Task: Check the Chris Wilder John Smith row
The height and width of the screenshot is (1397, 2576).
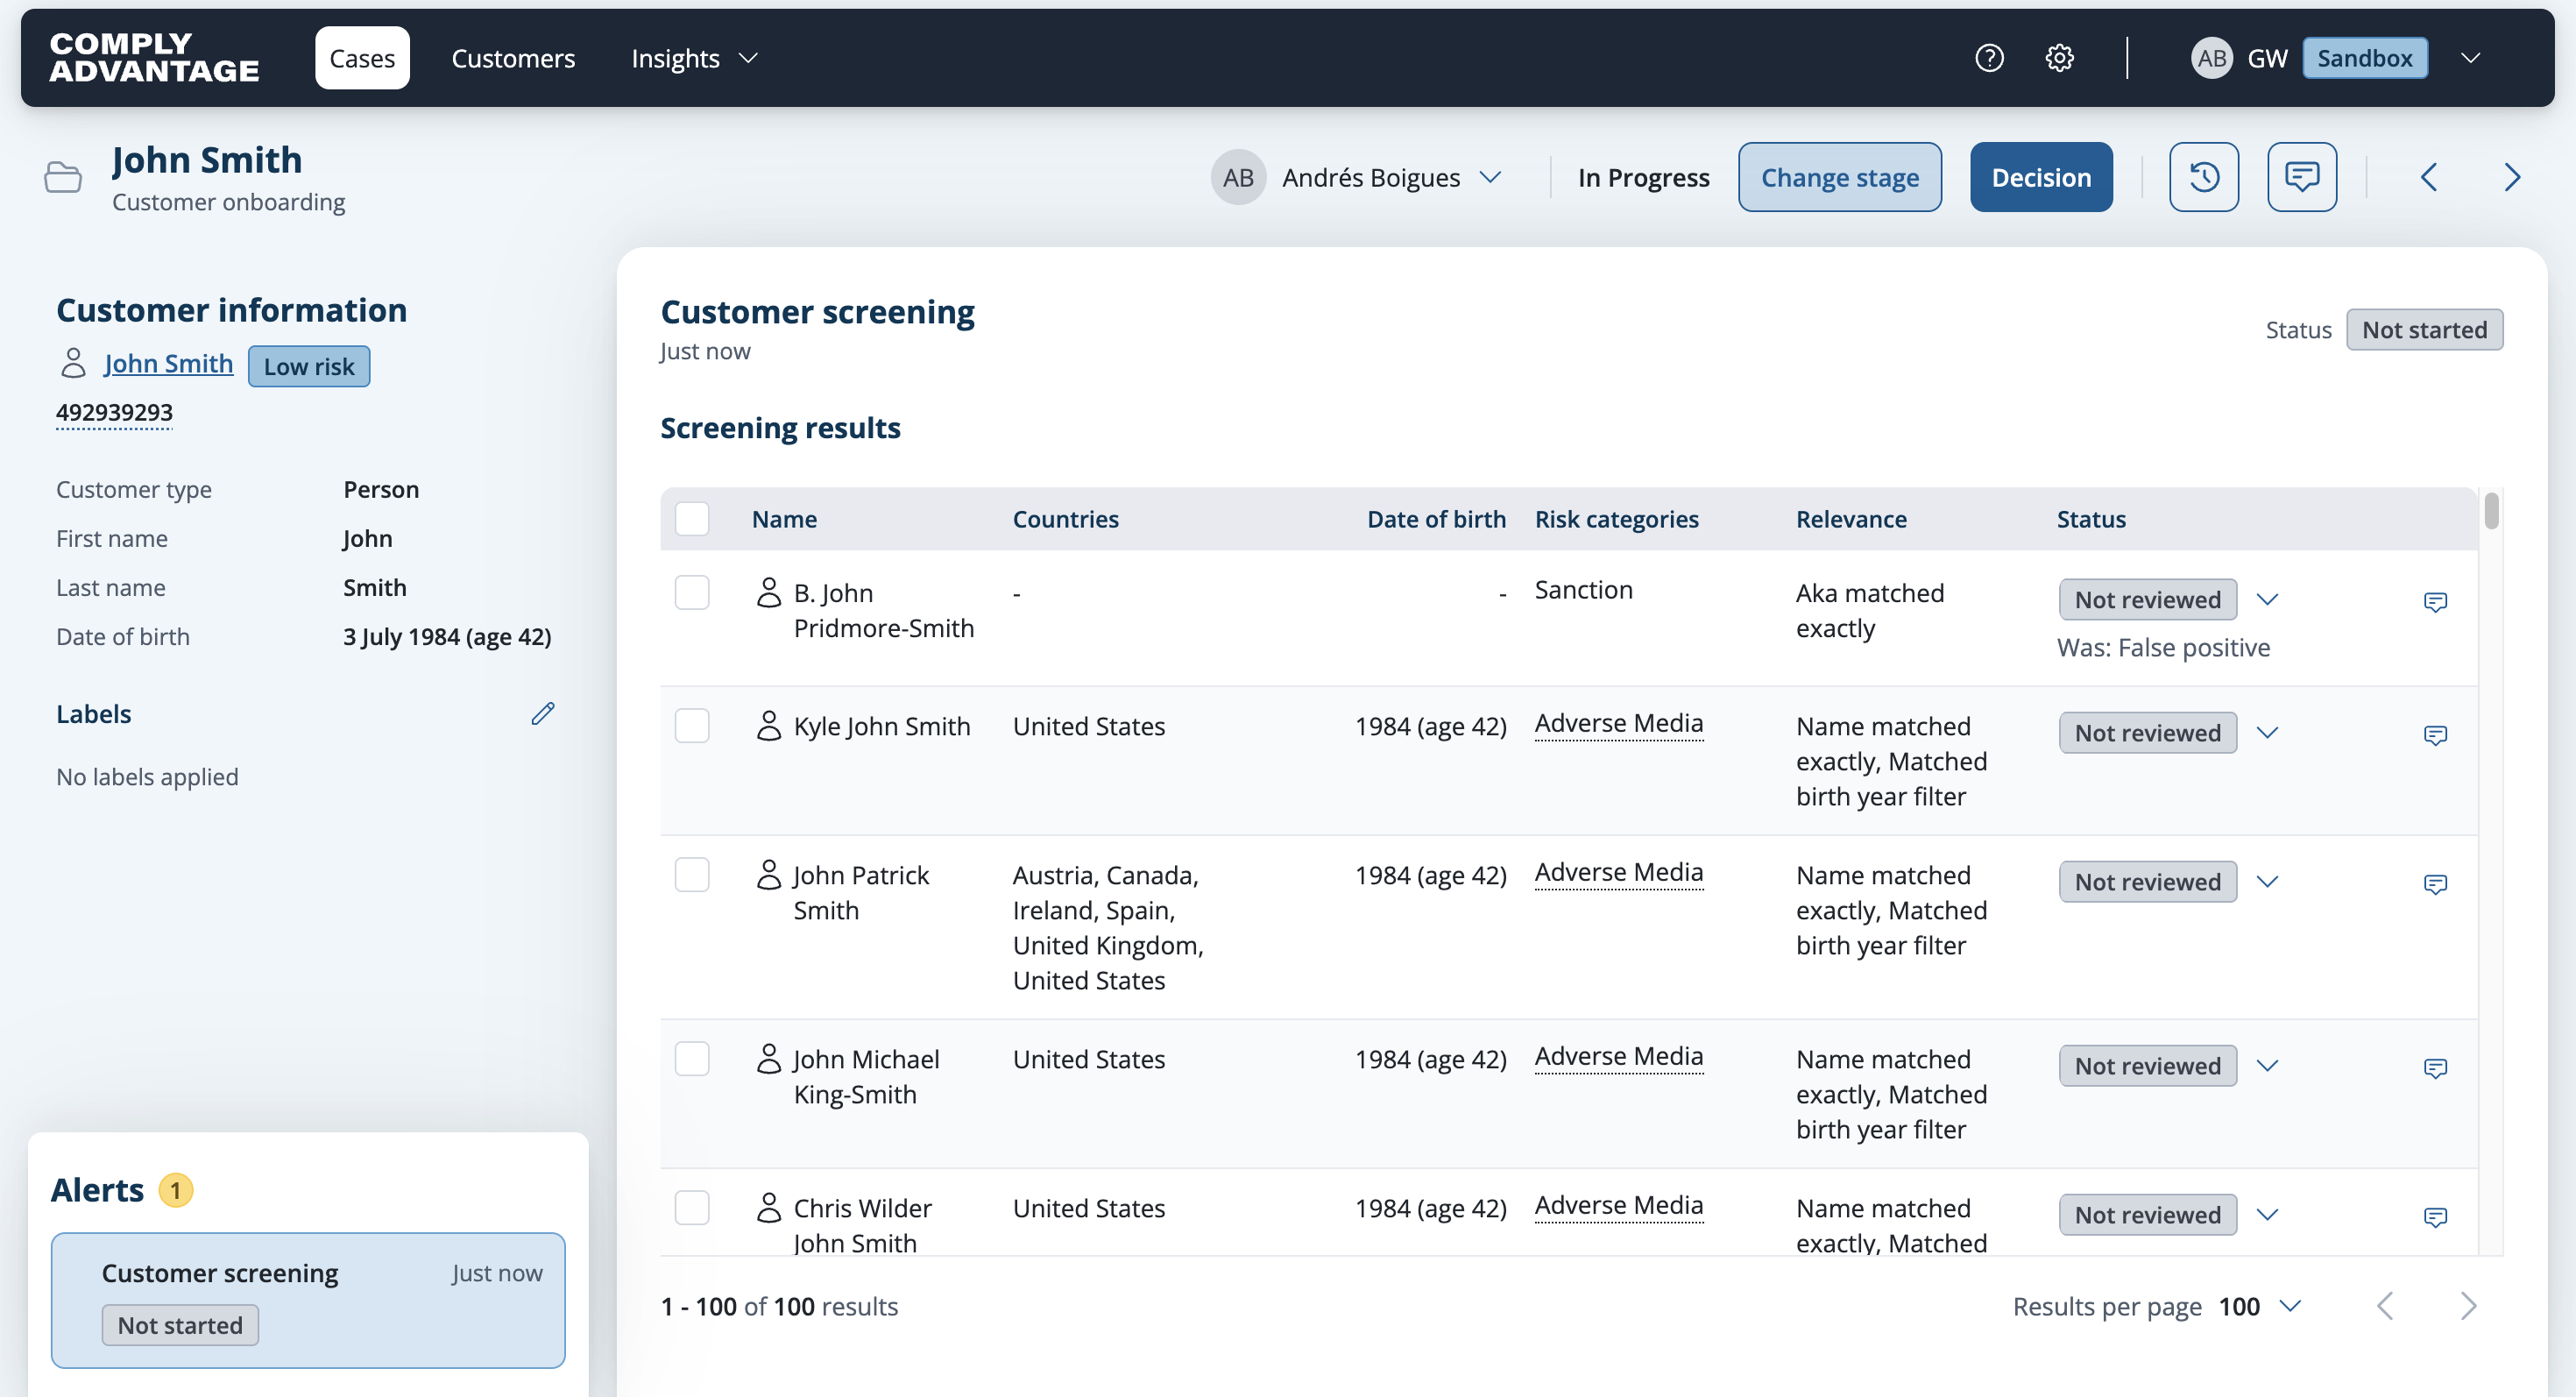Action: [x=692, y=1208]
